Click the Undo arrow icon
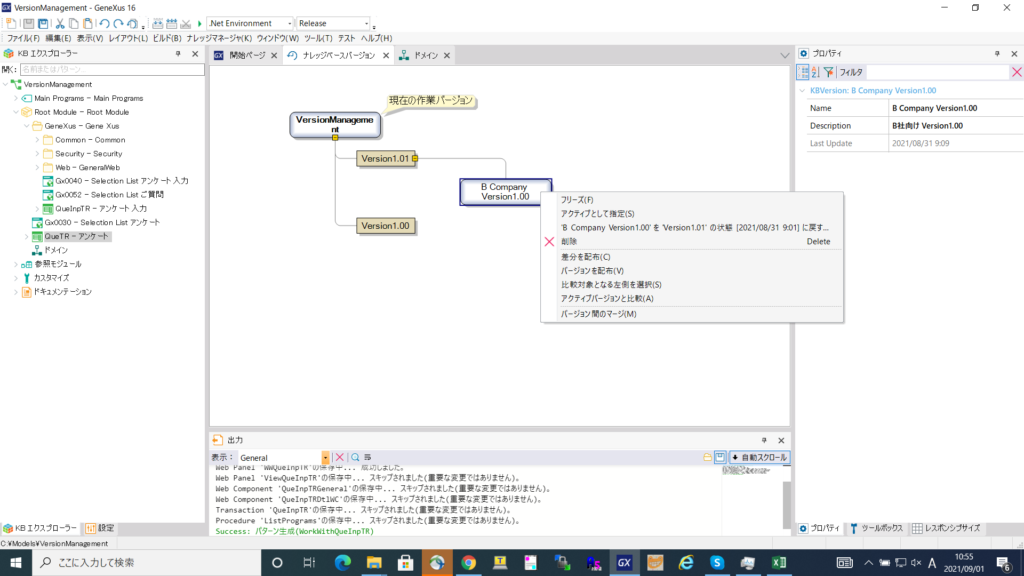The width and height of the screenshot is (1024, 576). 104,24
